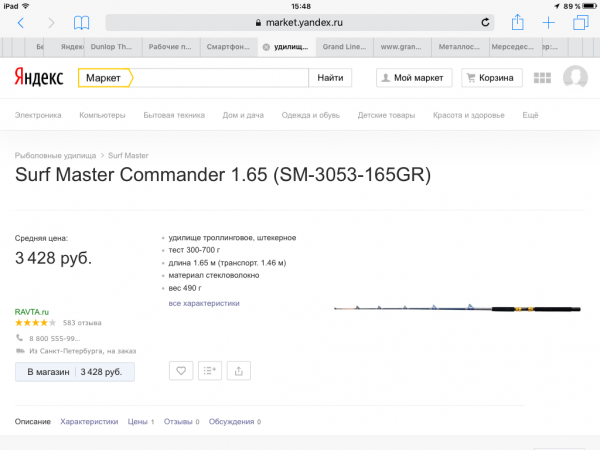Viewport: 600px width, 450px height.
Task: Open Мой маркет
Action: [414, 78]
